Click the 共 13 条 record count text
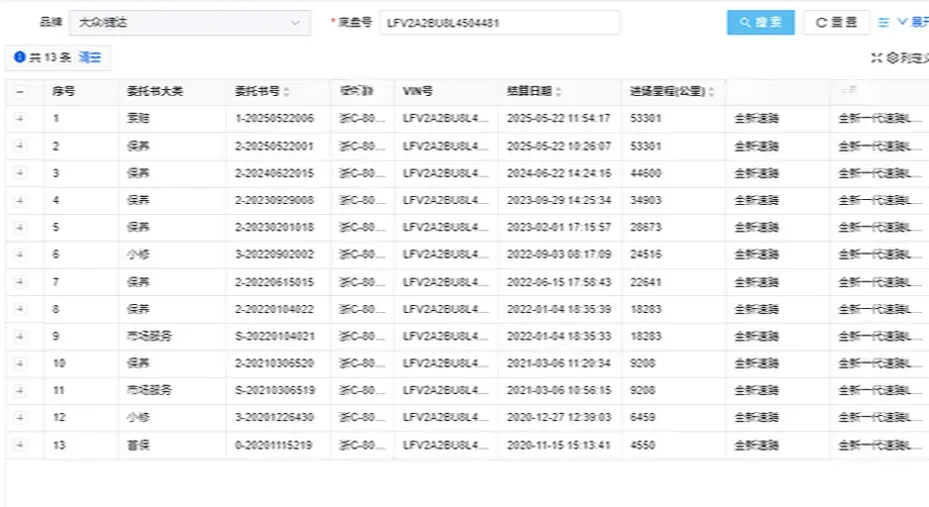The height and width of the screenshot is (507, 929). coord(50,57)
